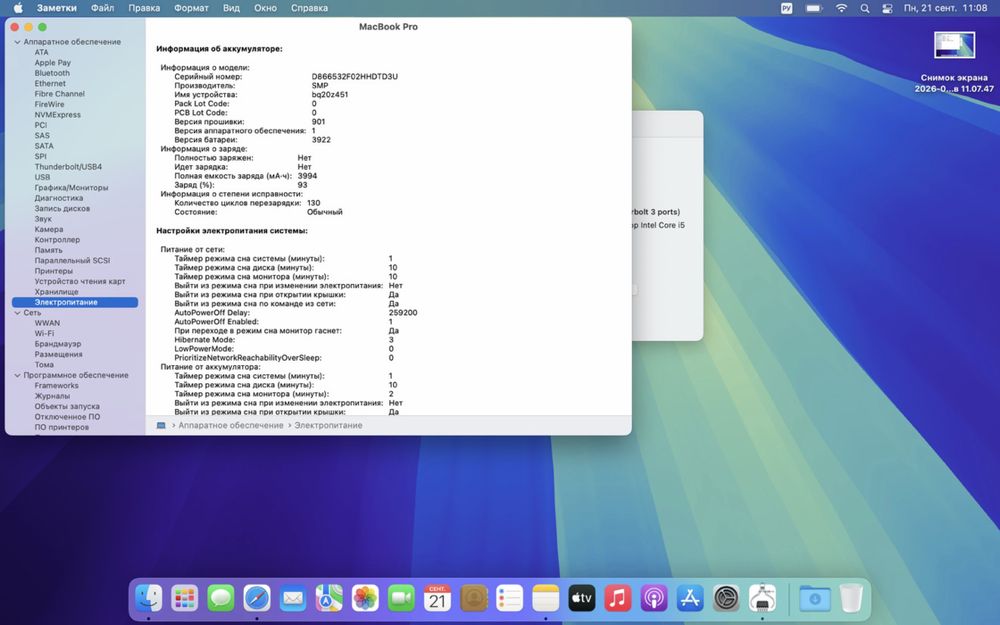Open System Information chip icon in dock

[762, 598]
